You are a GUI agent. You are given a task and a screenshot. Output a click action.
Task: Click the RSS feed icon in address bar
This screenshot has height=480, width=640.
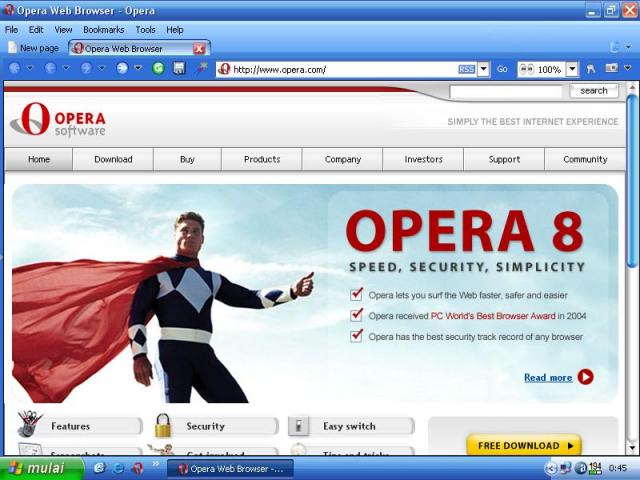point(466,69)
